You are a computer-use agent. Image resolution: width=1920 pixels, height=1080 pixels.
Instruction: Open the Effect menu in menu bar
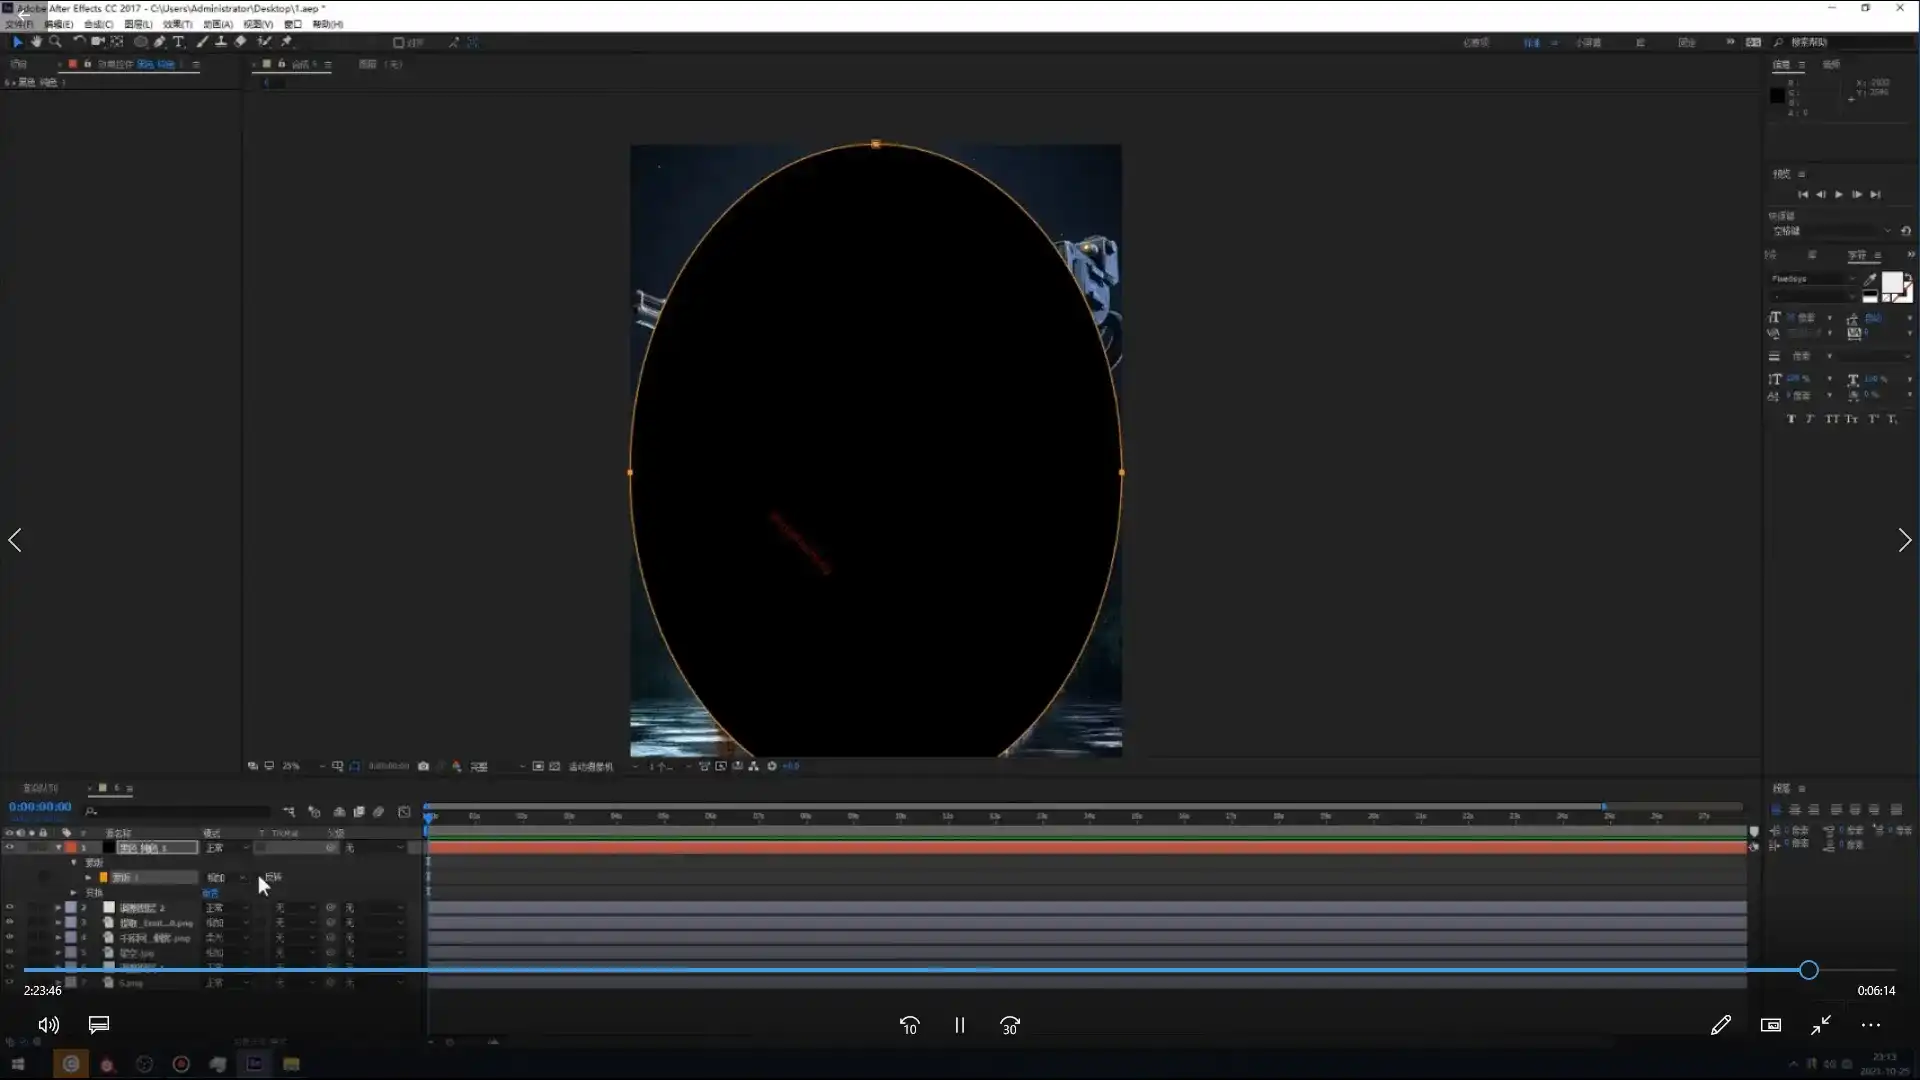pos(177,24)
